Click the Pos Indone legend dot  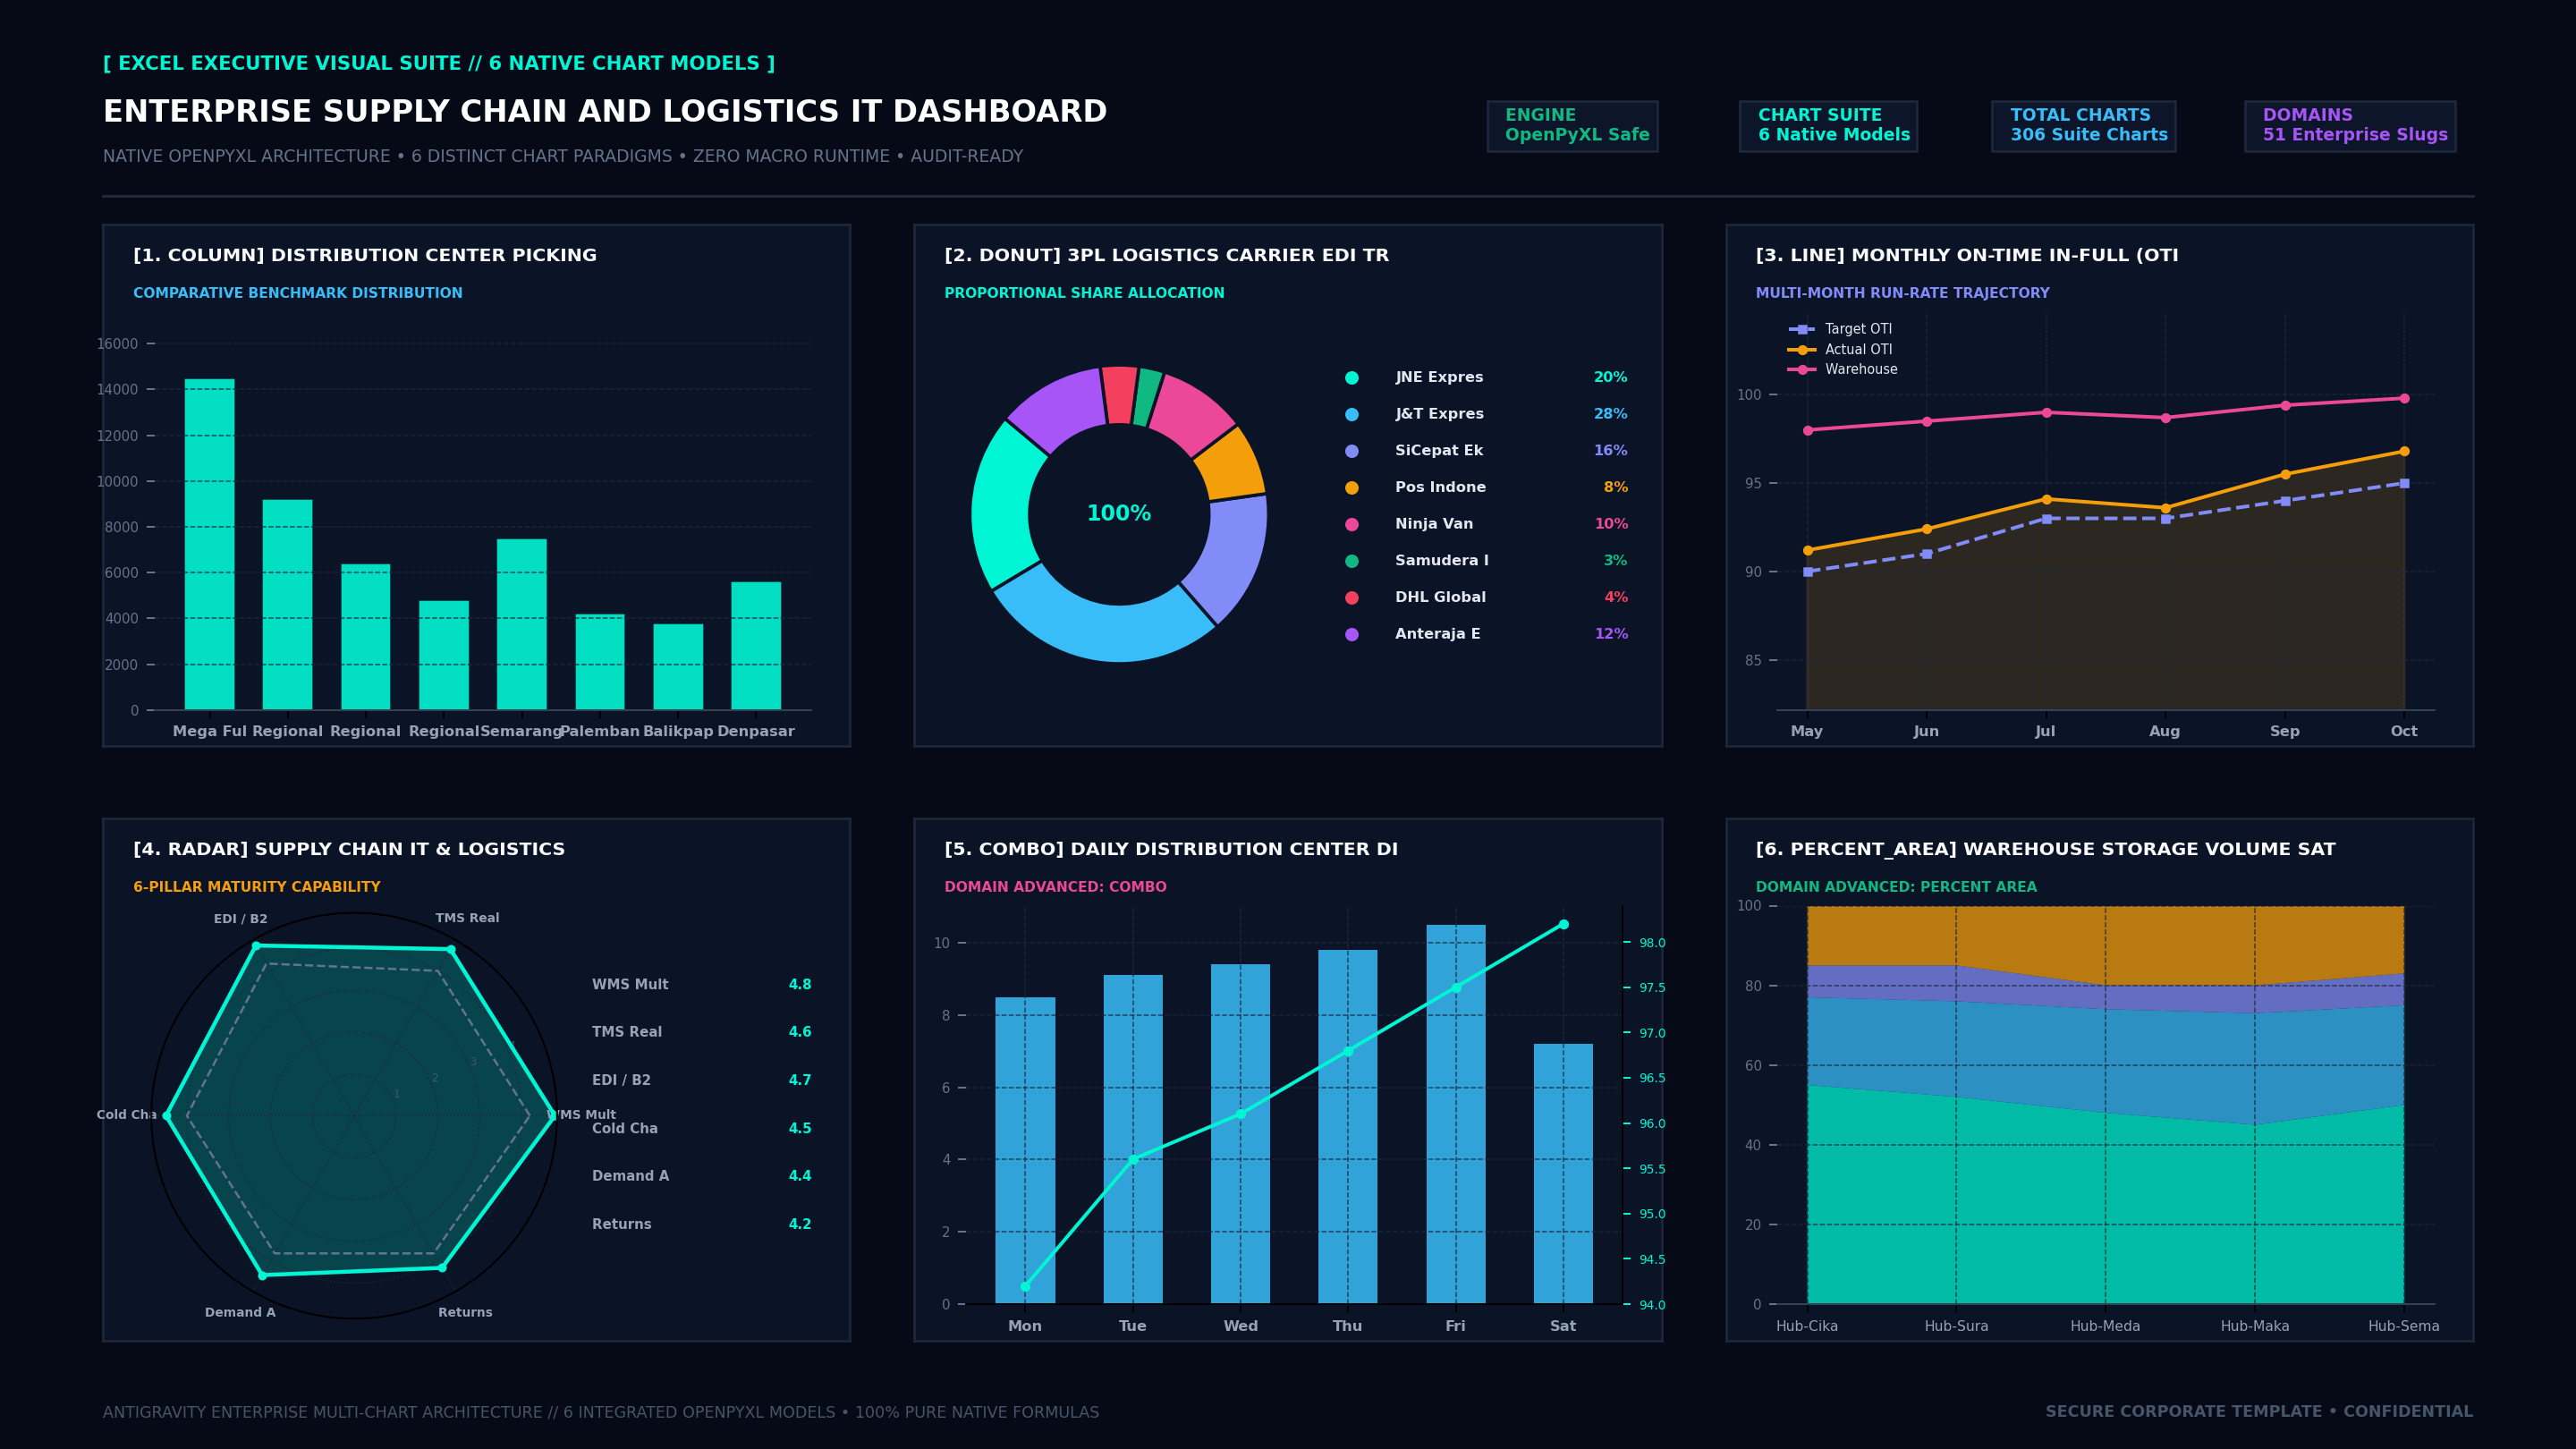point(1352,488)
